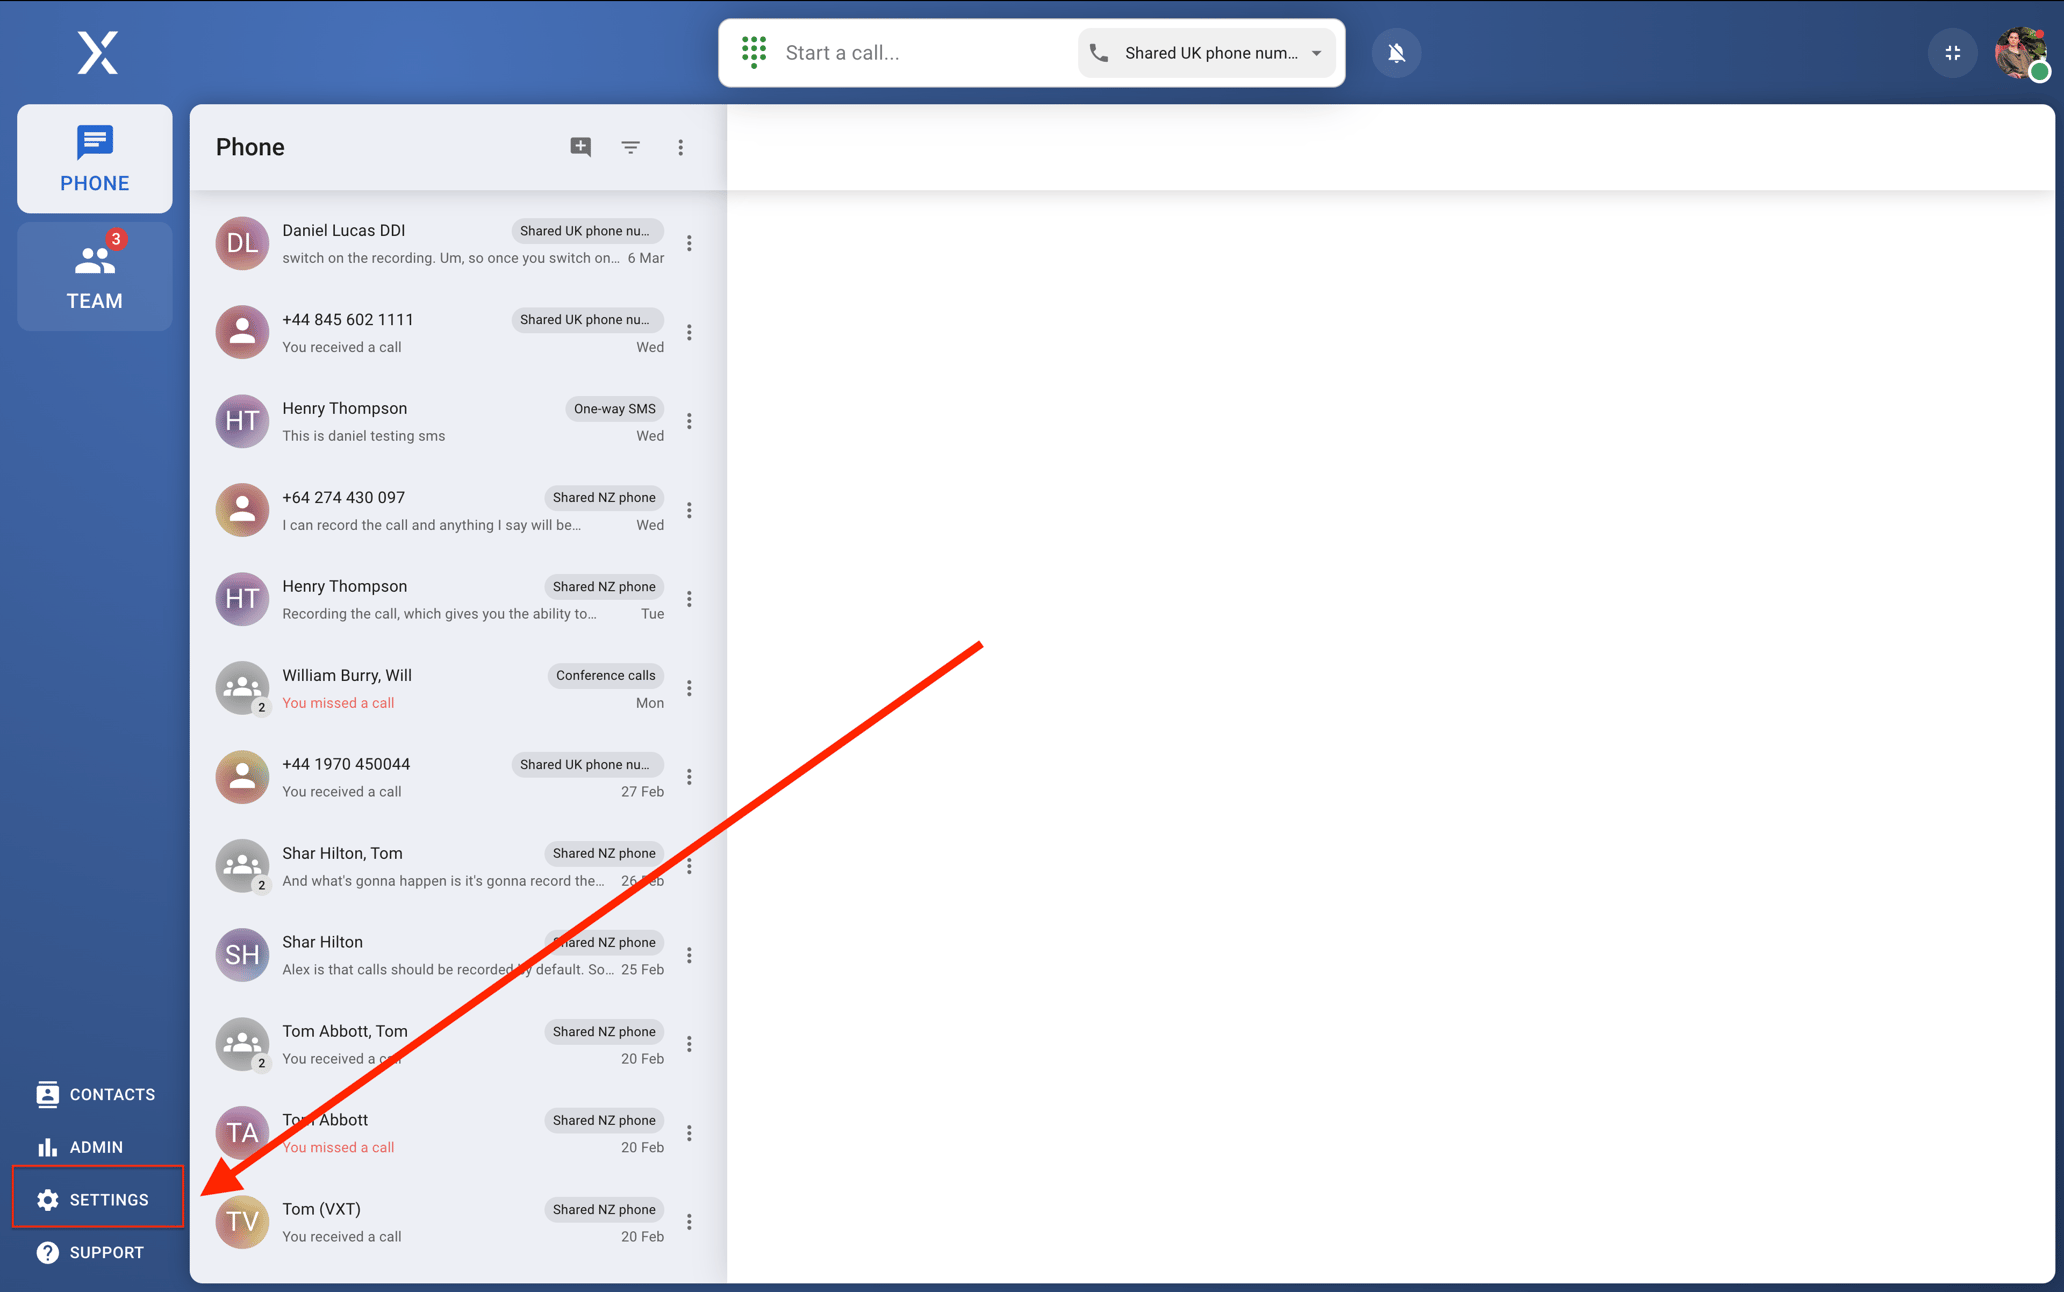The image size is (2064, 1292).
Task: Toggle the muted notifications bell
Action: pyautogui.click(x=1396, y=52)
